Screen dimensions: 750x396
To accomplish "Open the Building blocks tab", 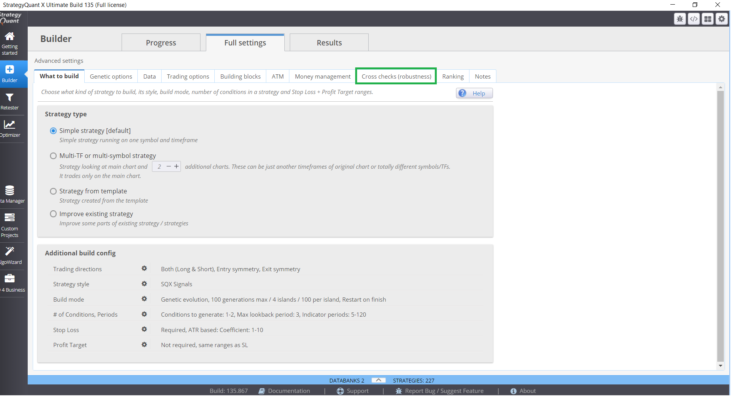I will [x=240, y=77].
